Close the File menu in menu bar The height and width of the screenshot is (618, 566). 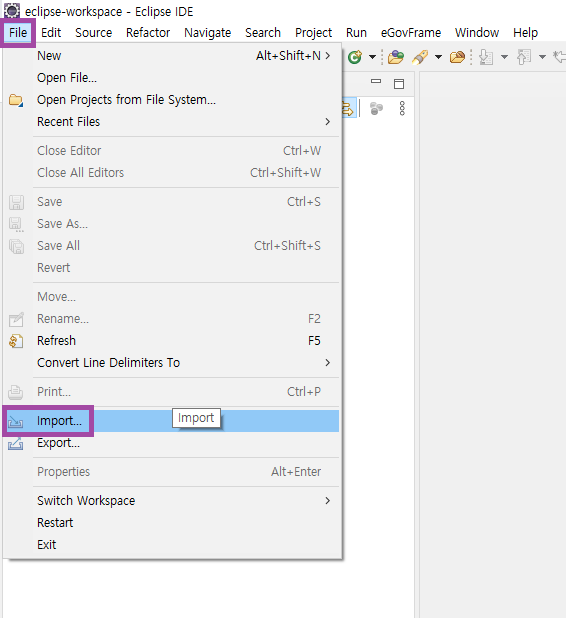point(18,33)
